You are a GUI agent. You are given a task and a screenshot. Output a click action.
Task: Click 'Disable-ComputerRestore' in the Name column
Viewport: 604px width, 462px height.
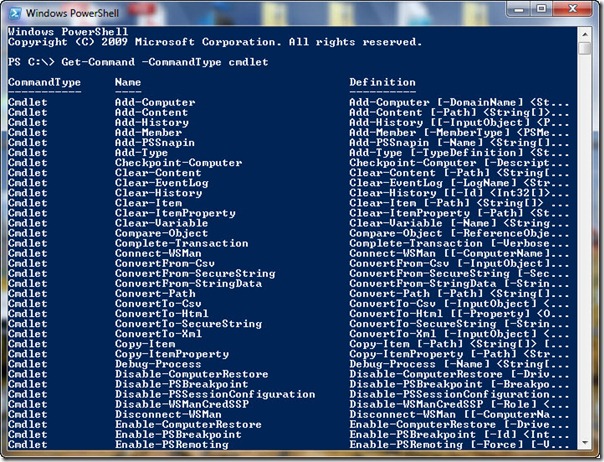point(191,374)
